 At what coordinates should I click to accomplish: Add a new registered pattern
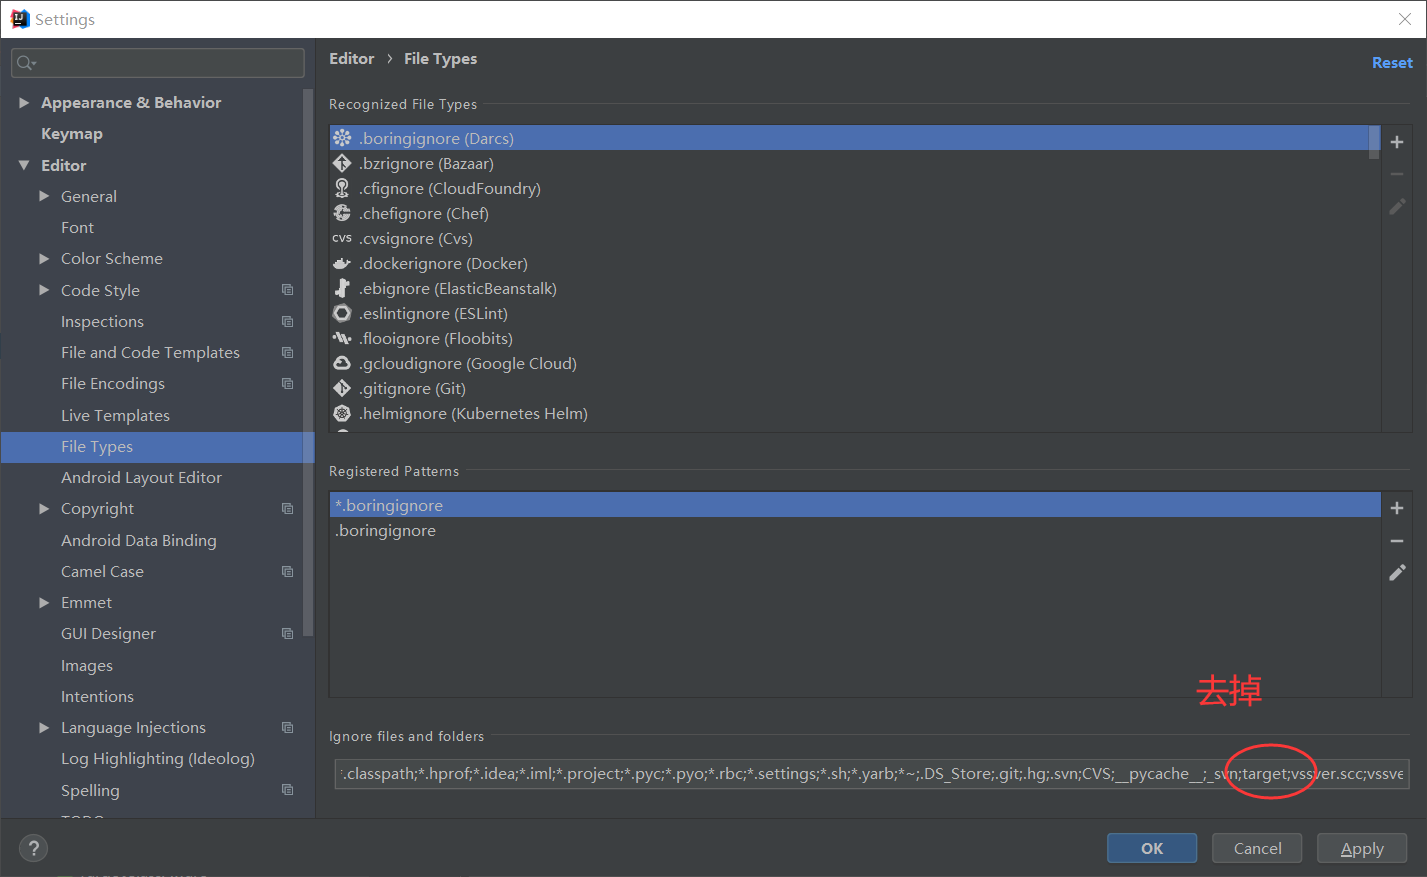pyautogui.click(x=1396, y=507)
